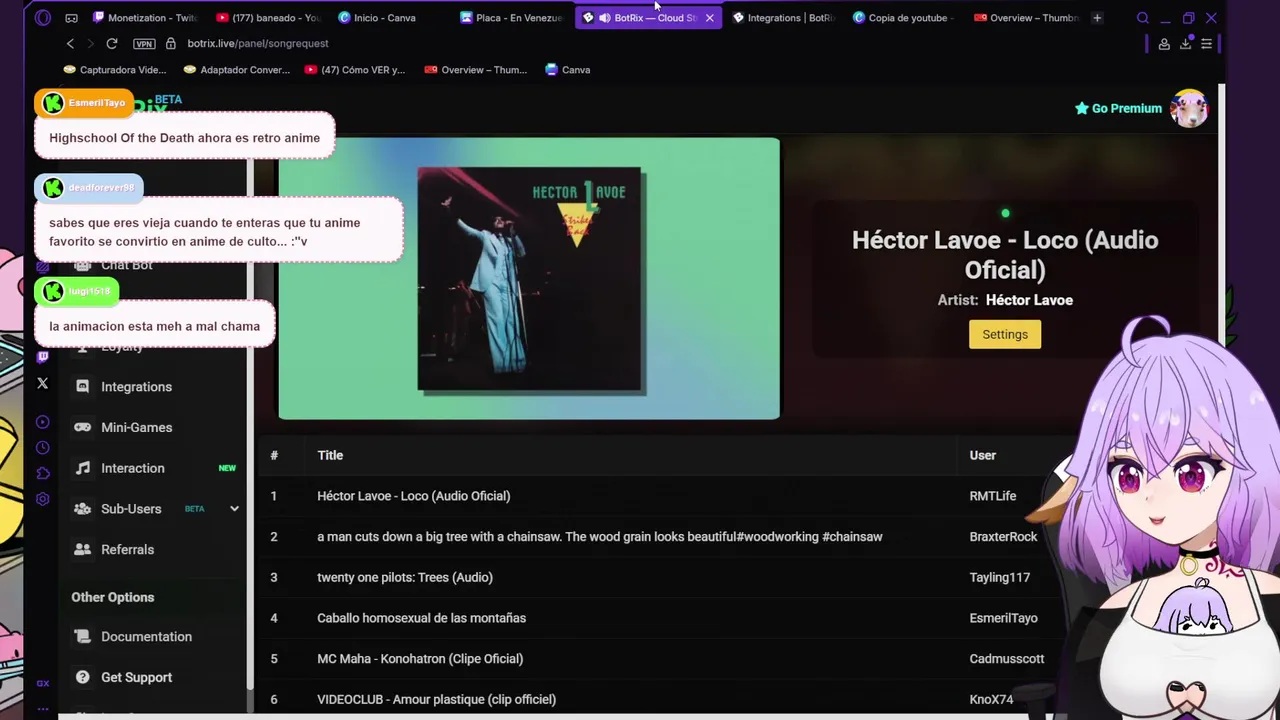Click user name Cadmusscott
Viewport: 1280px width, 720px height.
(1006, 659)
